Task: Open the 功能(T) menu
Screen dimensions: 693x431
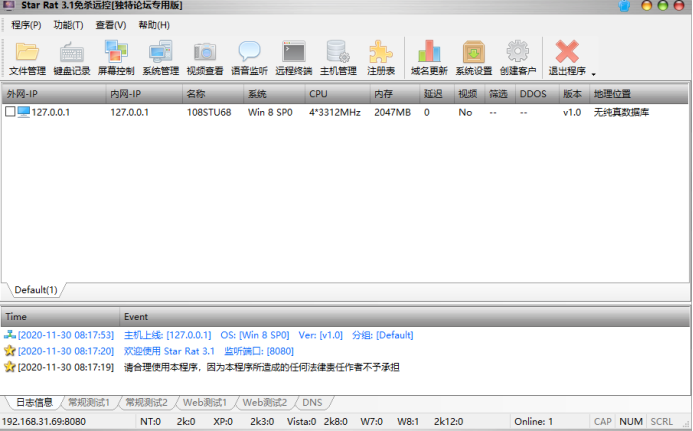Action: pos(68,25)
